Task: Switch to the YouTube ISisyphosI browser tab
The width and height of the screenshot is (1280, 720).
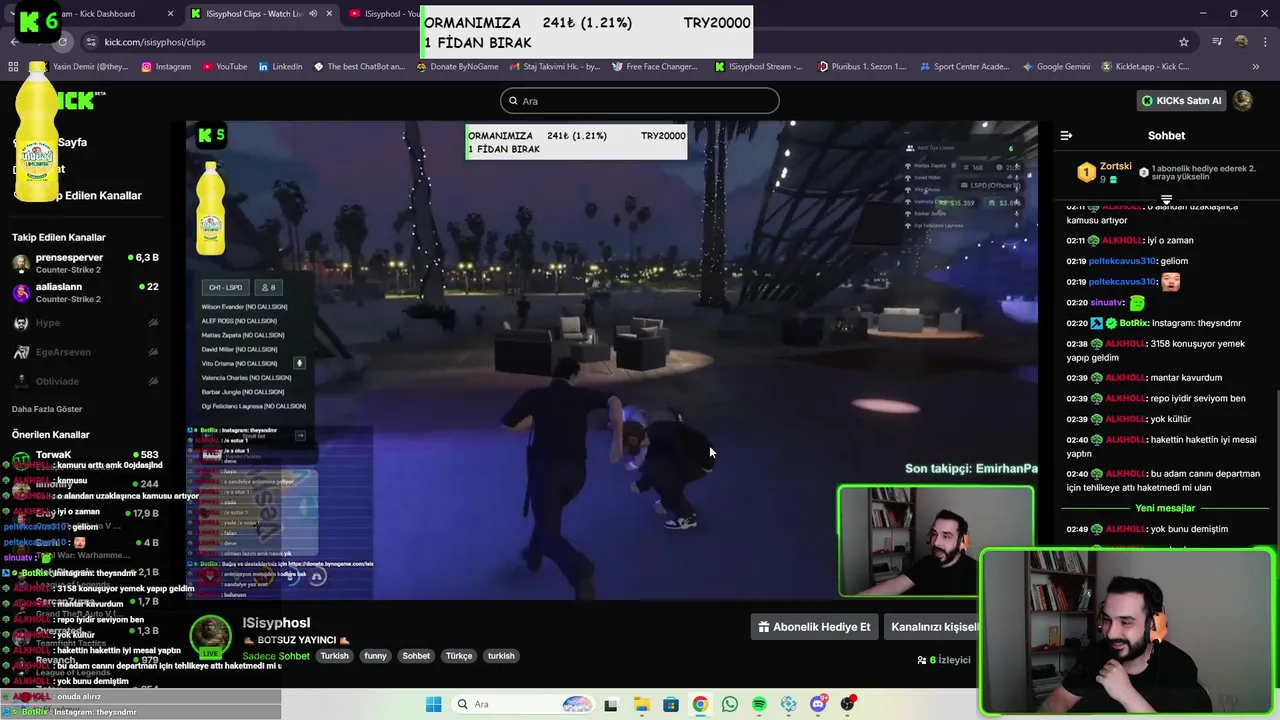Action: point(385,14)
